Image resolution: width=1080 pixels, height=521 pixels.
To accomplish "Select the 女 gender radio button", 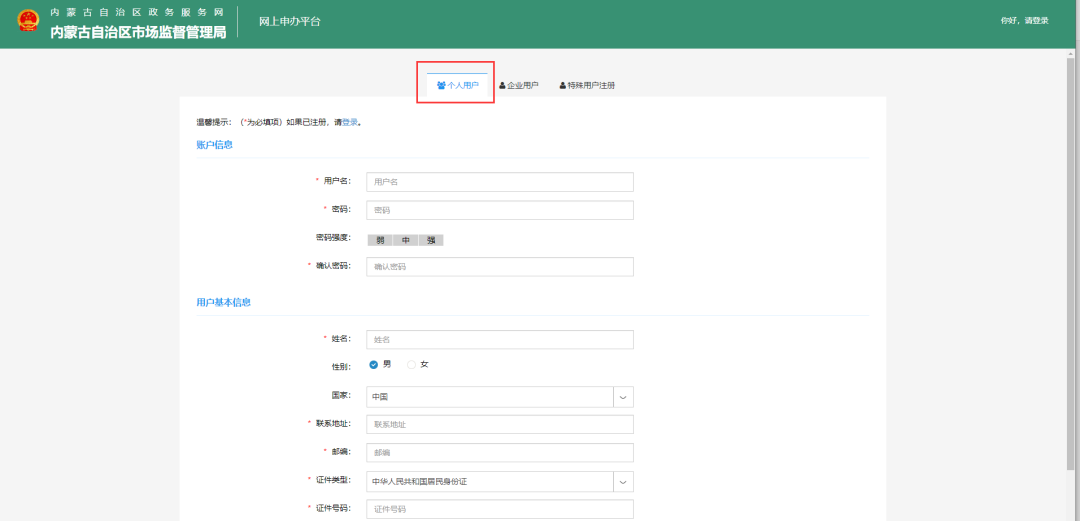I will [x=412, y=365].
